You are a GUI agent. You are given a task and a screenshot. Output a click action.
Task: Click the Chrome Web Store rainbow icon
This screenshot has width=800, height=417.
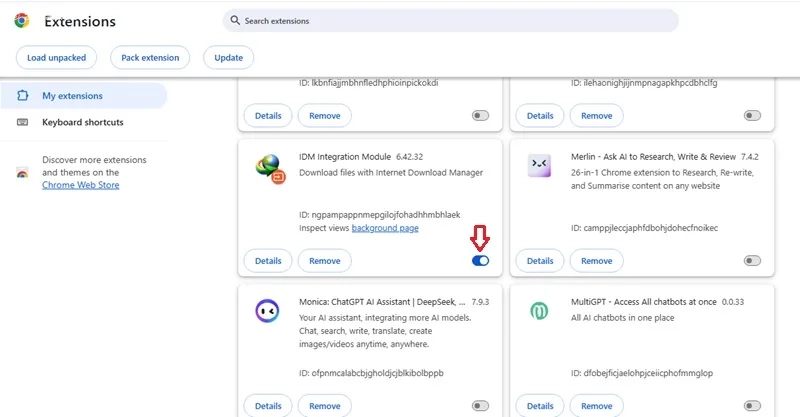22,173
